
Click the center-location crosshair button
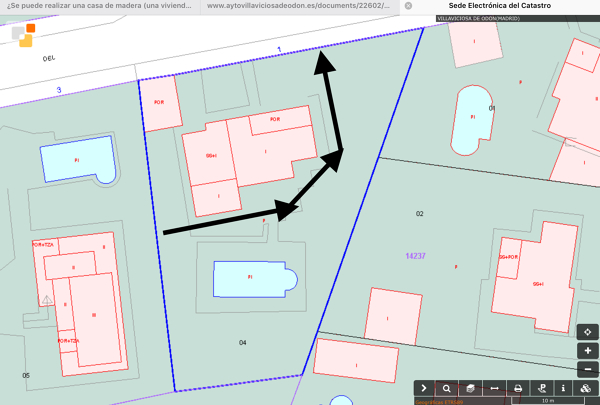[x=587, y=332]
